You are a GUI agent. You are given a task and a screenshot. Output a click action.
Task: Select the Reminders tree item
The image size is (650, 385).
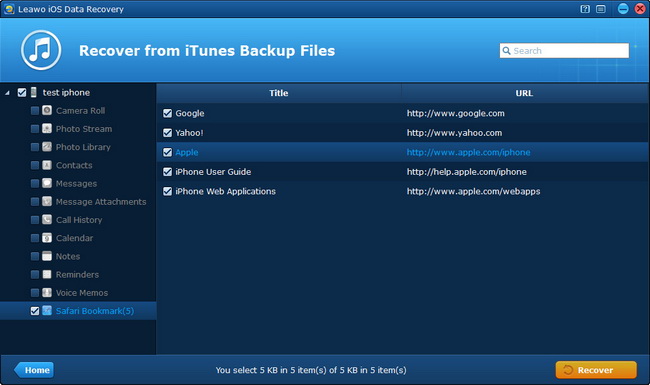(78, 275)
